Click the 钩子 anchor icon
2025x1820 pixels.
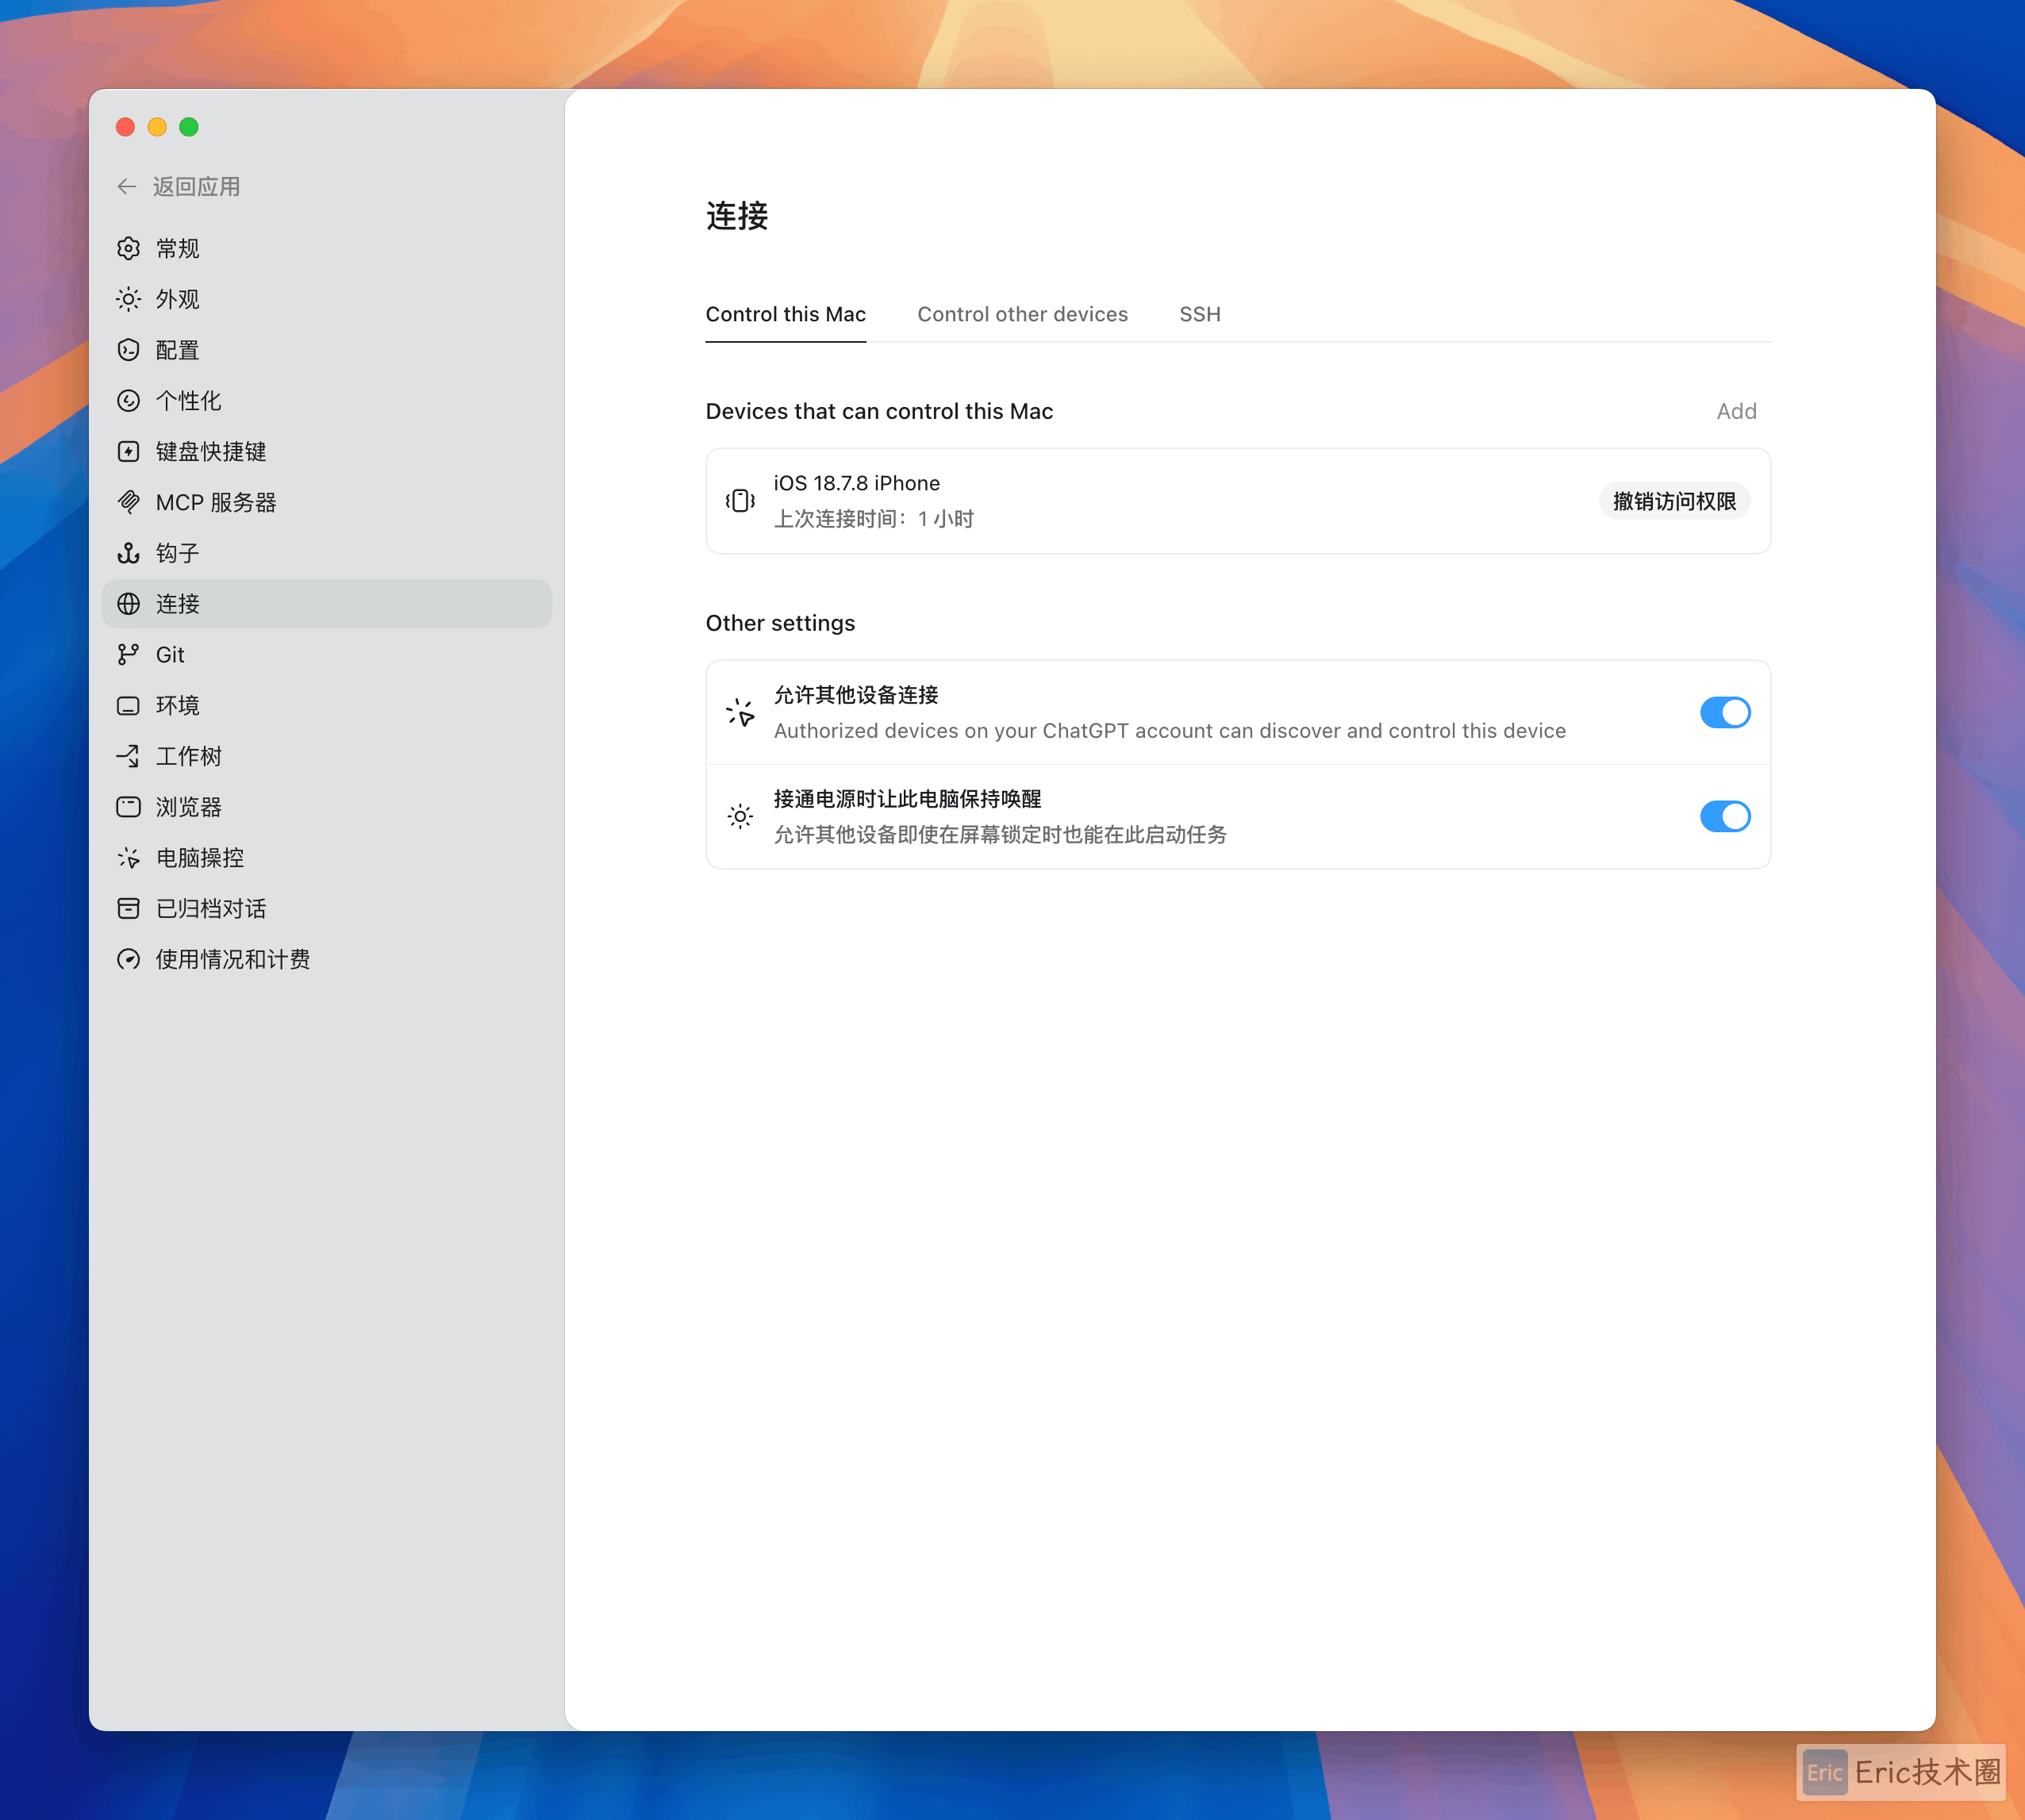[128, 553]
